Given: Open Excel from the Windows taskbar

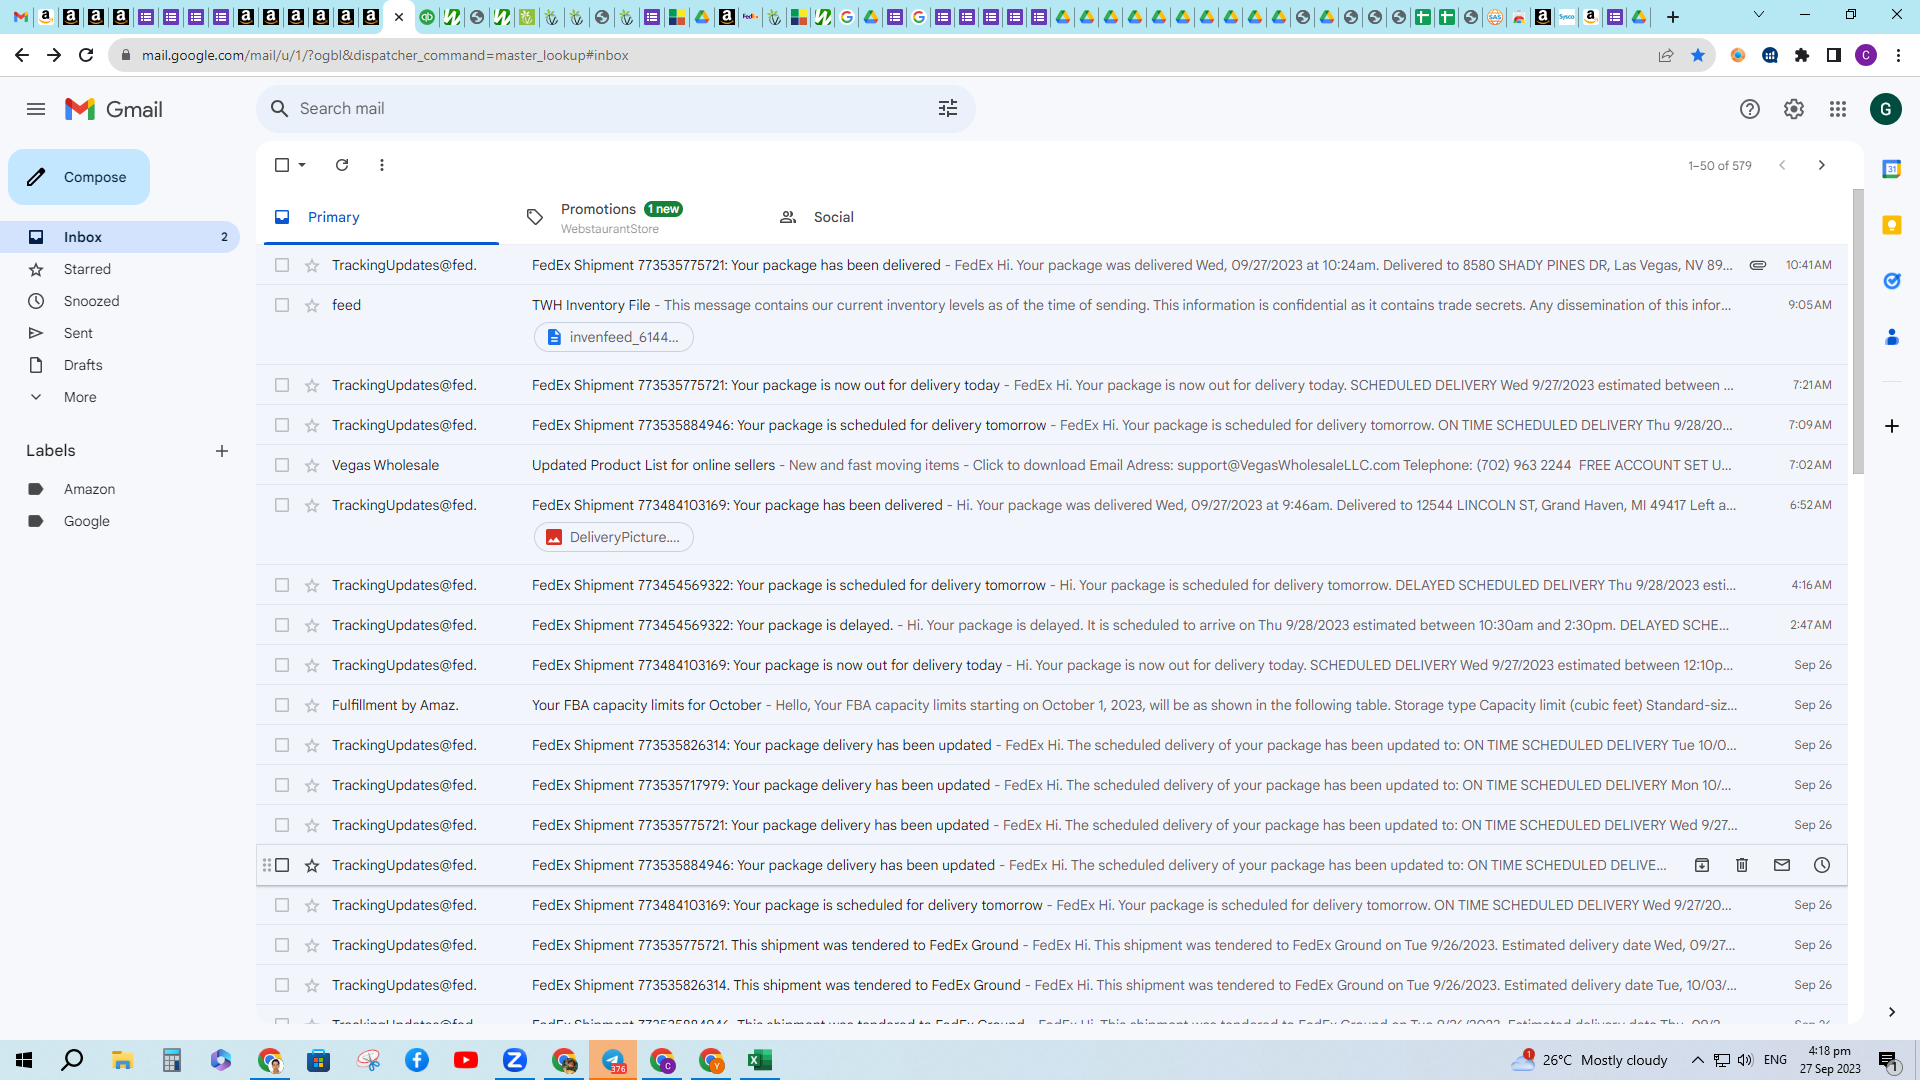Looking at the screenshot, I should 760,1060.
